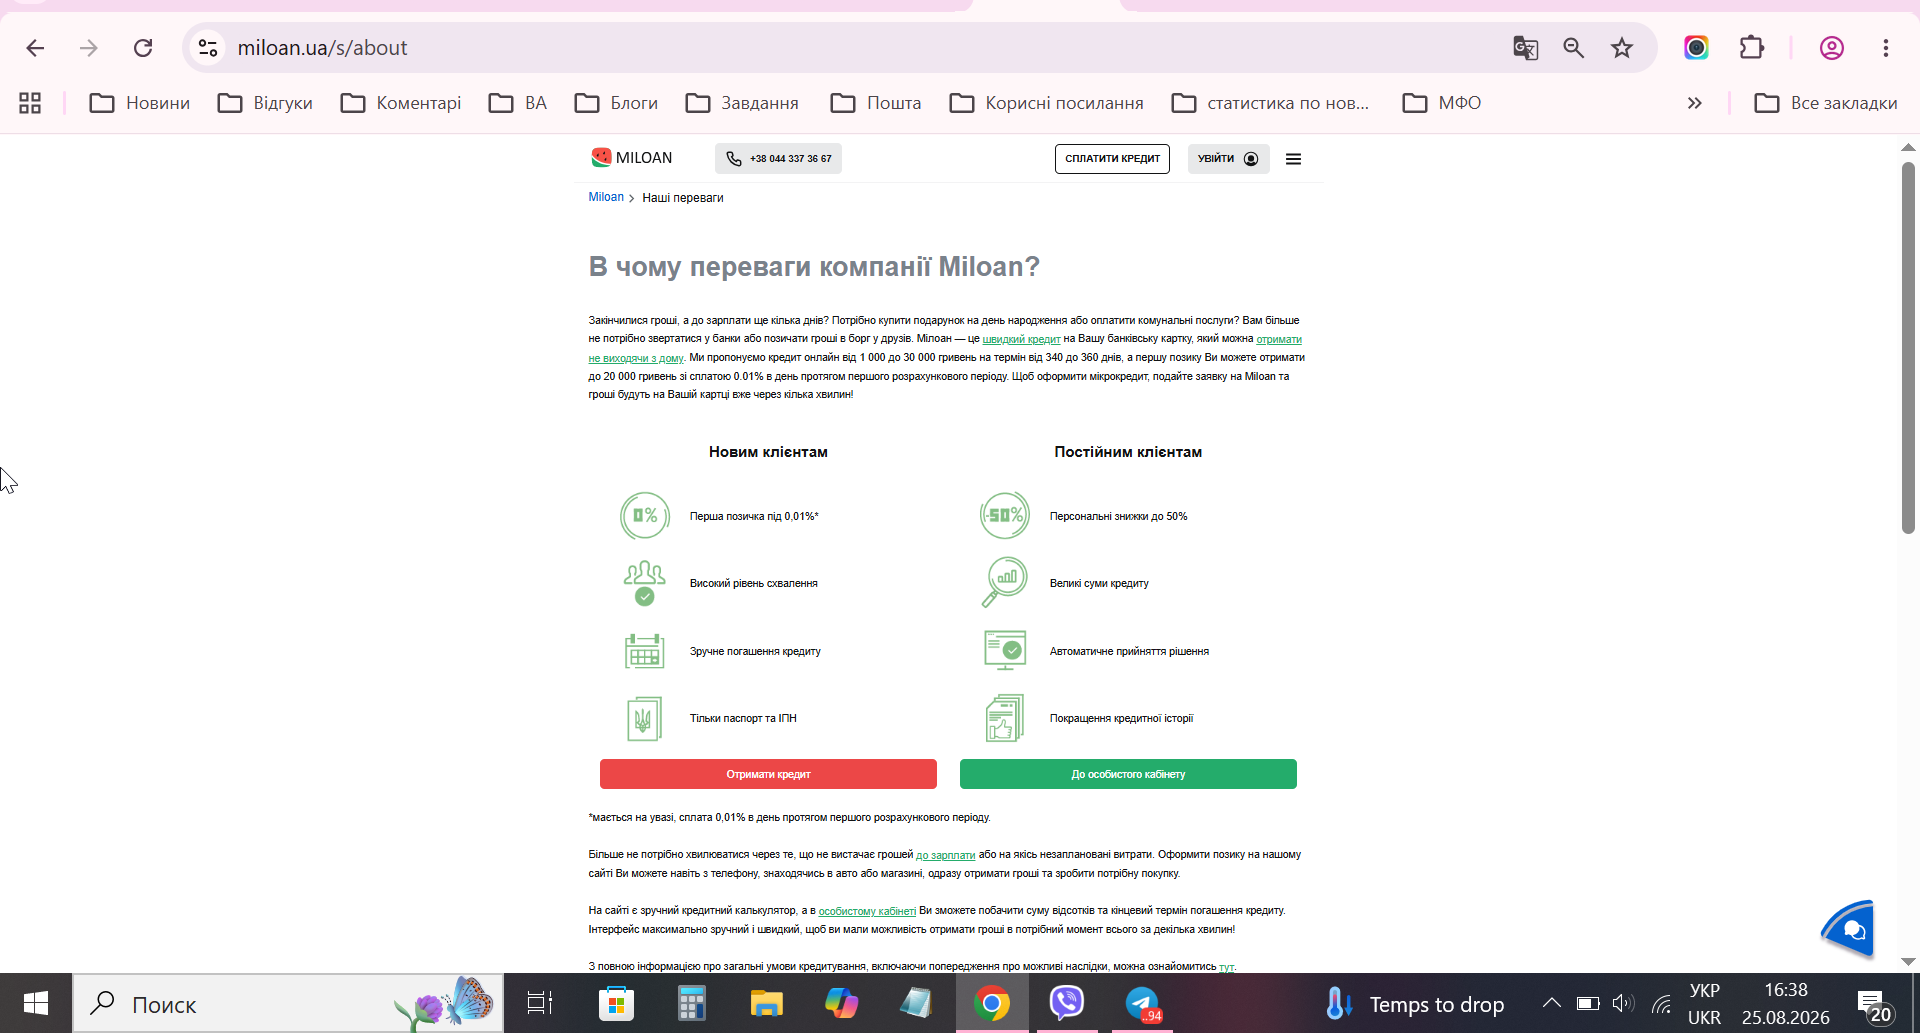Open the МФО bookmarks folder
This screenshot has width=1920, height=1033.
pyautogui.click(x=1442, y=103)
